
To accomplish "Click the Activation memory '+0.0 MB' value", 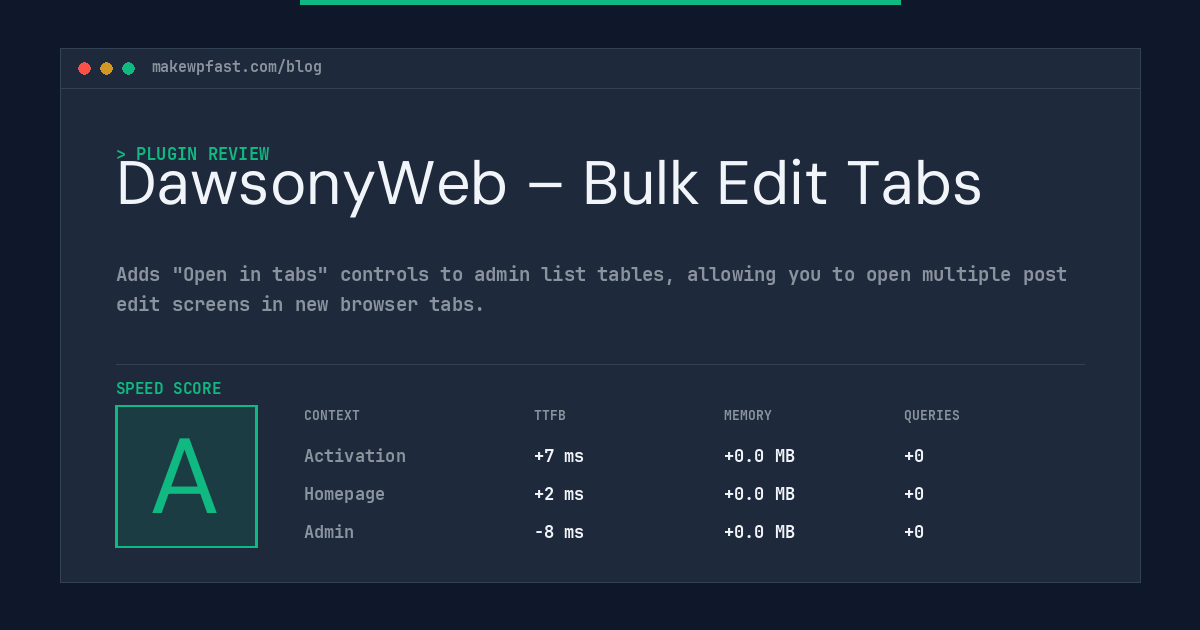I will (x=759, y=456).
